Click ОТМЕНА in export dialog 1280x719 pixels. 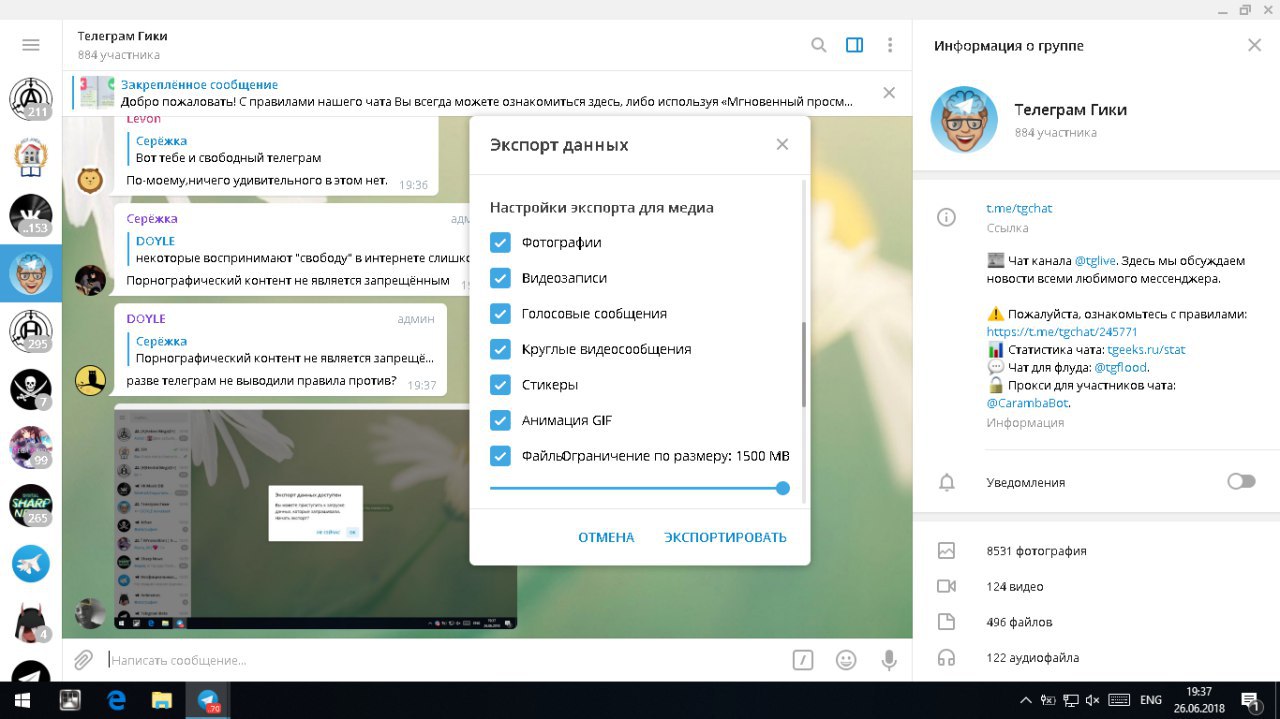click(x=606, y=537)
